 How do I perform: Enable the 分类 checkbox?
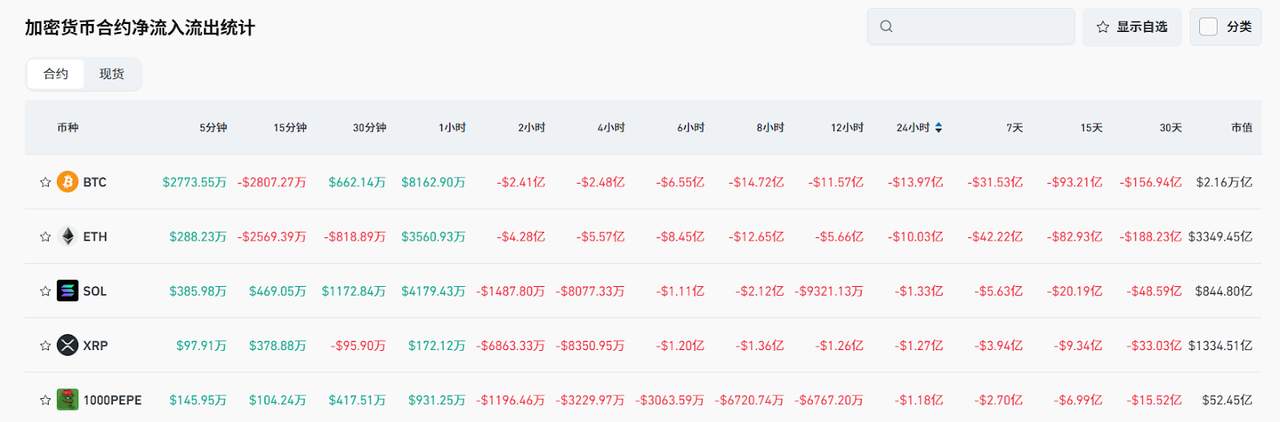(1208, 27)
